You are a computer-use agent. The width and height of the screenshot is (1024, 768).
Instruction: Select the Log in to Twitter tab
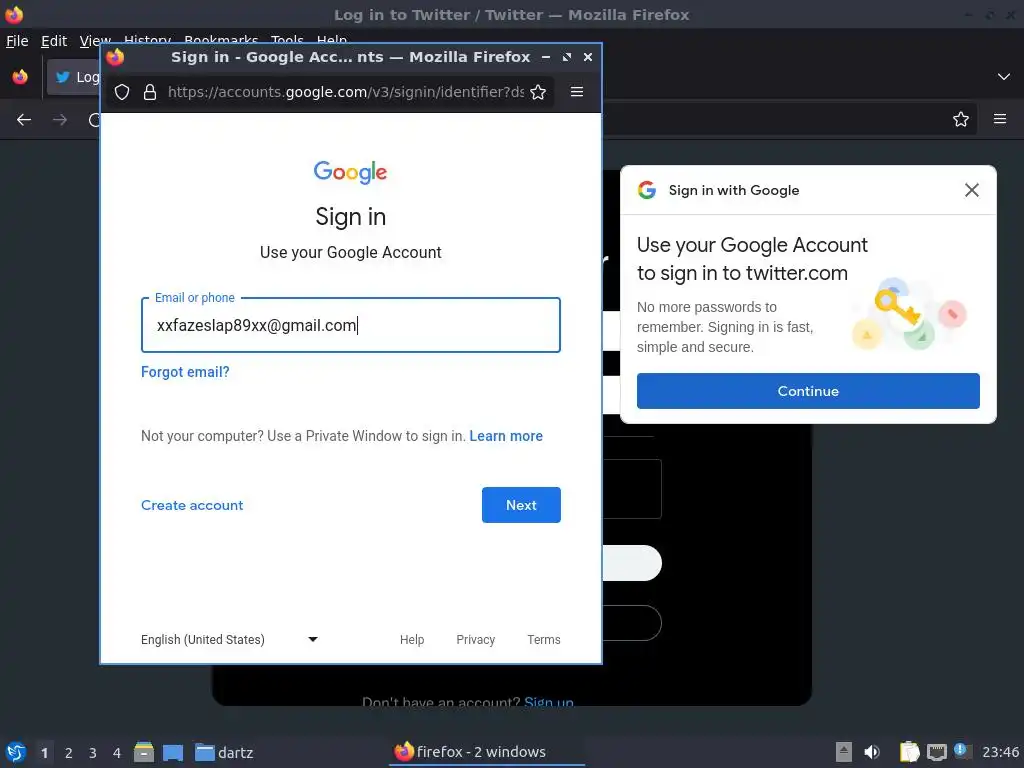pyautogui.click(x=74, y=77)
